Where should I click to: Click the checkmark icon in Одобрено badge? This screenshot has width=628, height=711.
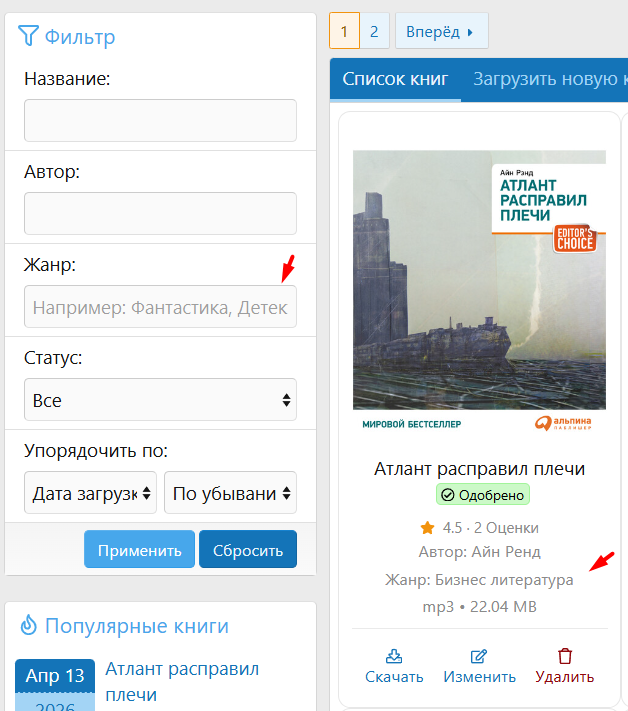tap(448, 495)
